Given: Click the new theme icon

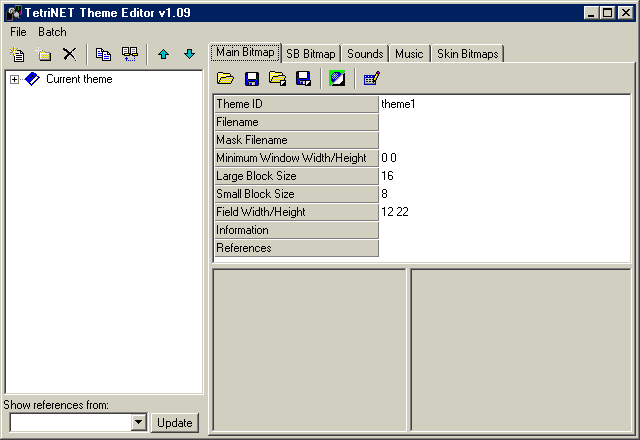Looking at the screenshot, I should click(17, 54).
